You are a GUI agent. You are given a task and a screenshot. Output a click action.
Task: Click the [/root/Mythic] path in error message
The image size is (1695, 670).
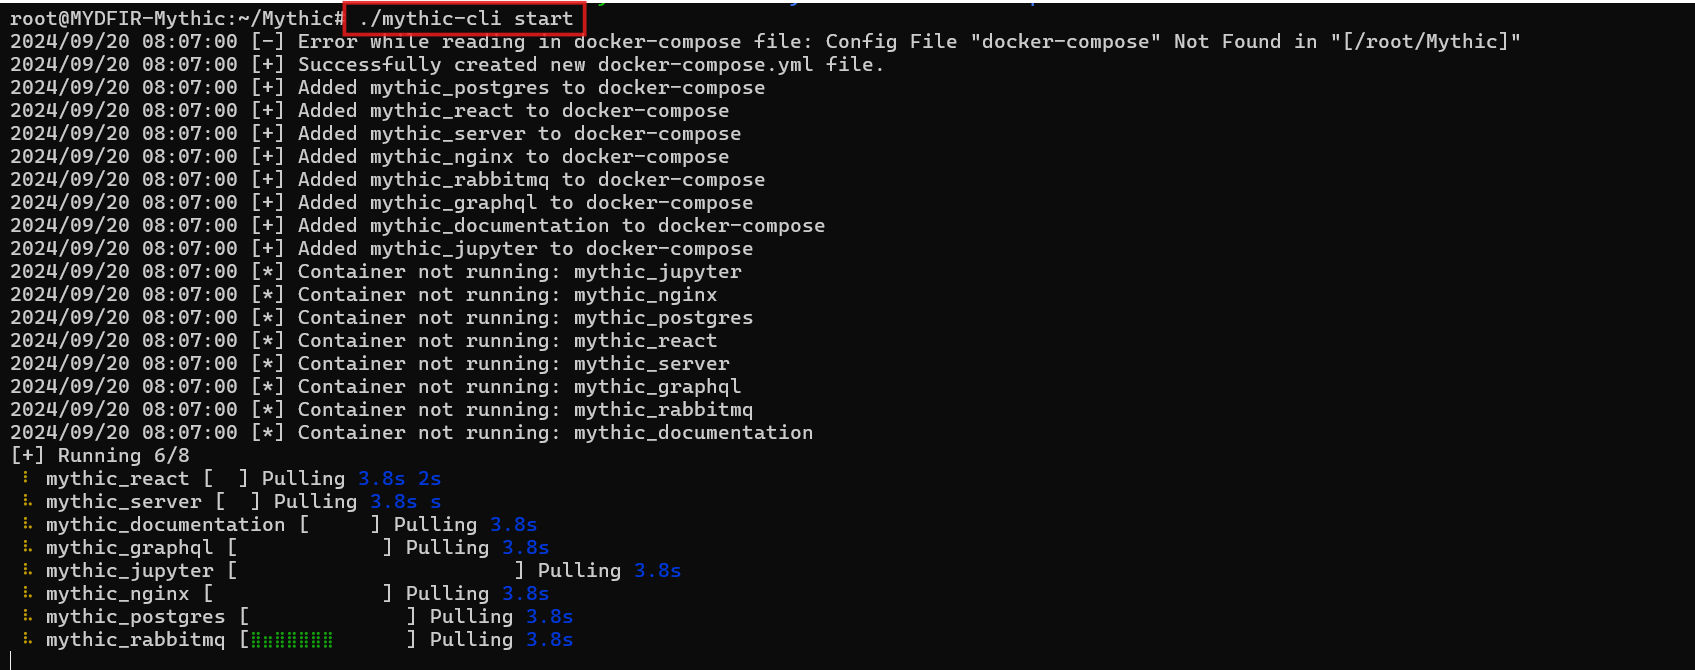click(x=1425, y=41)
